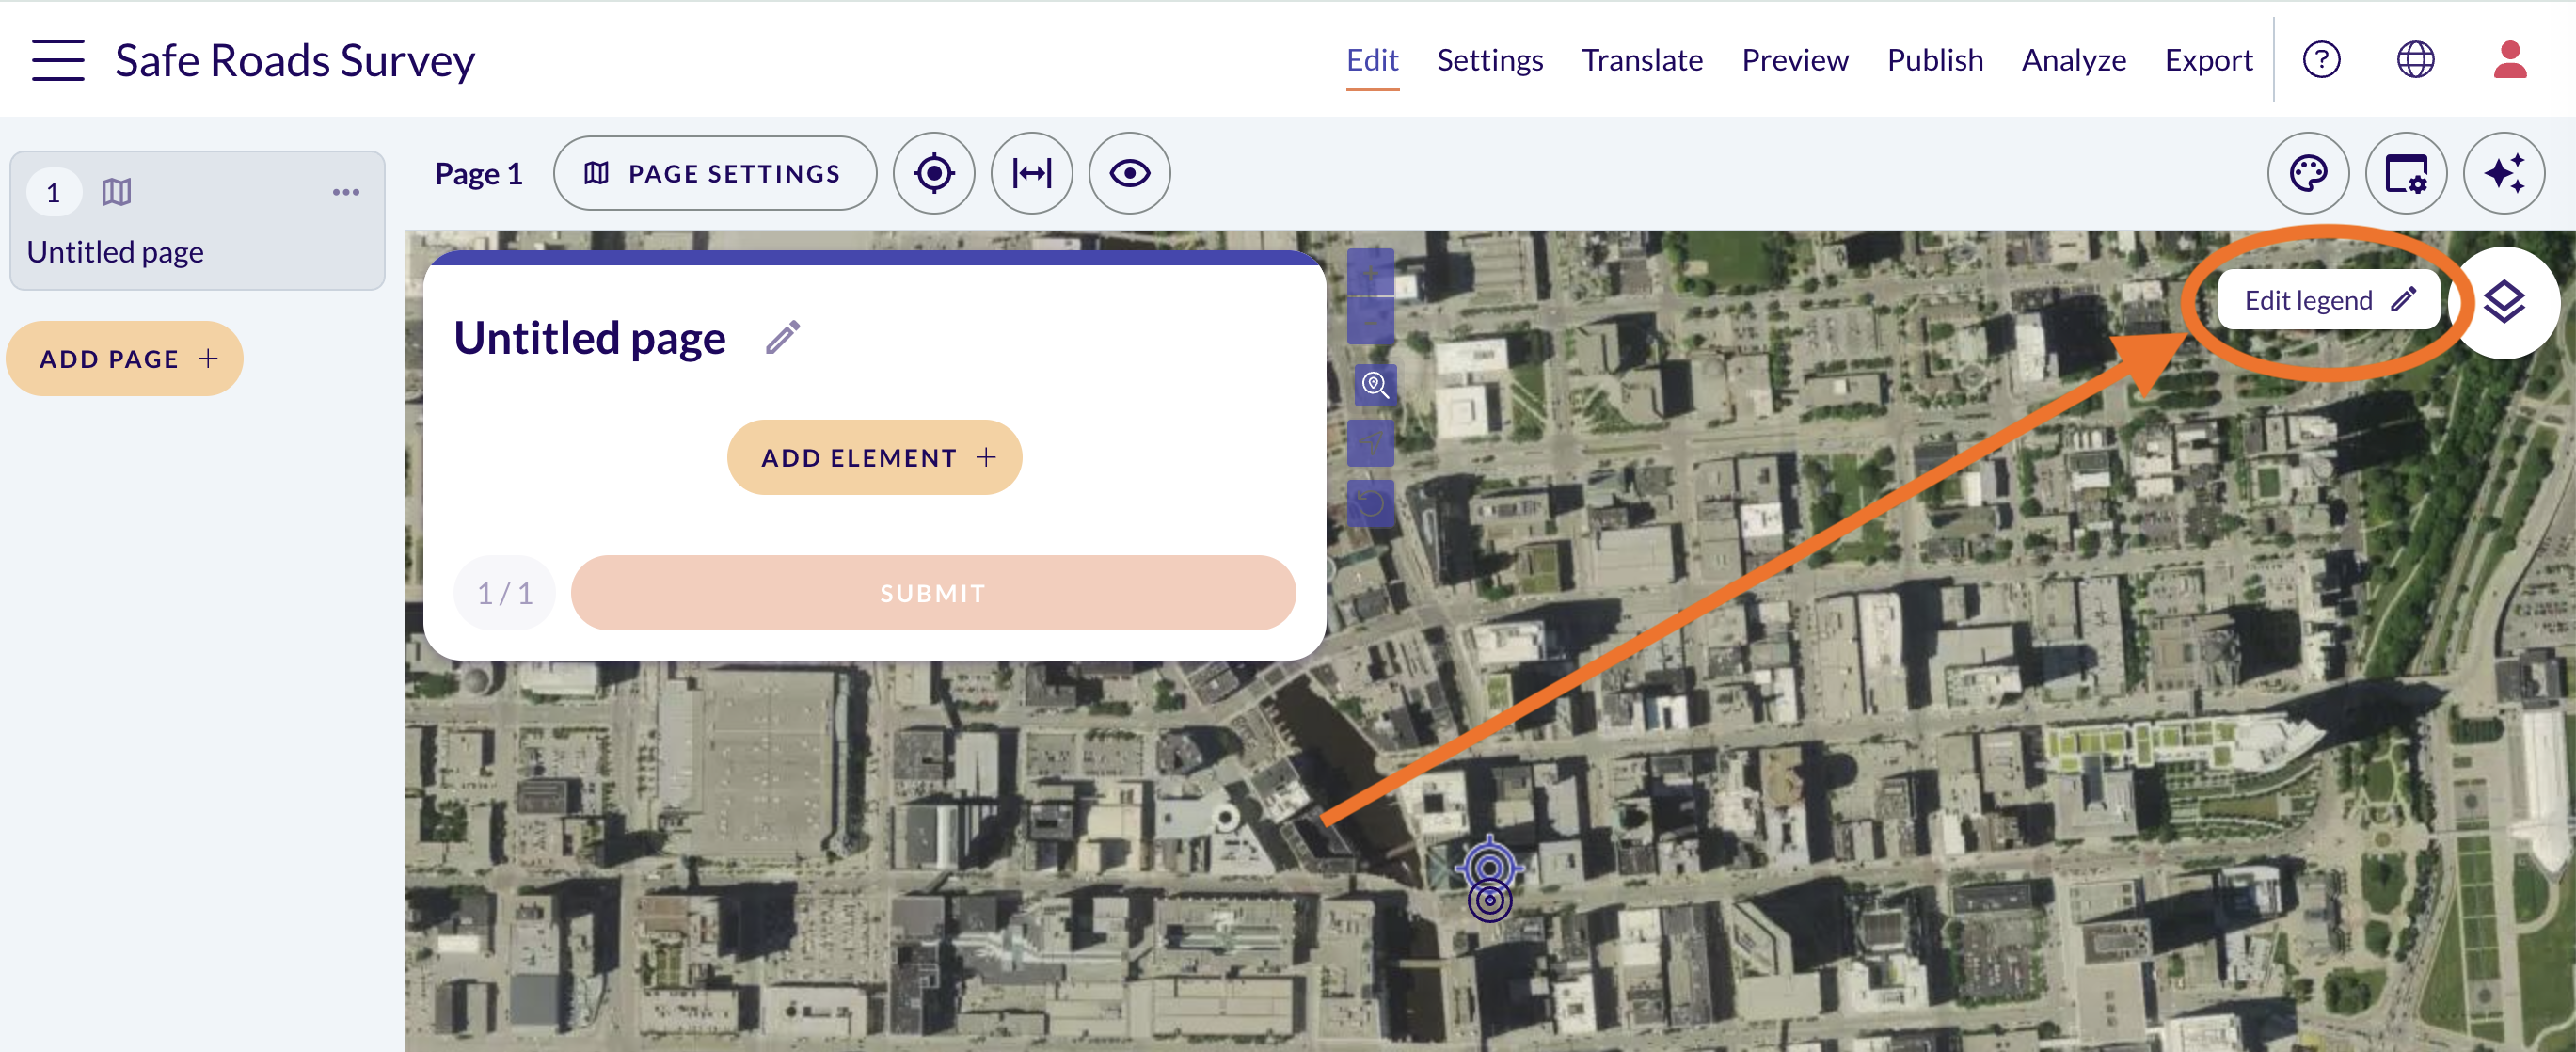Click the map reset rotation button

tap(1371, 503)
